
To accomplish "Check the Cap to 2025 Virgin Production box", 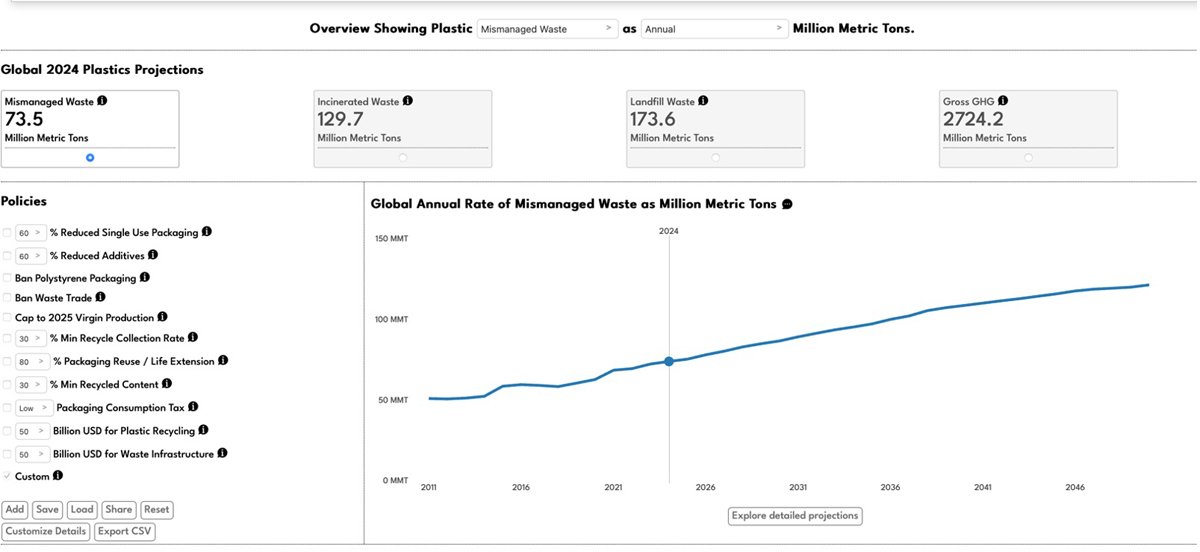I will click(8, 318).
